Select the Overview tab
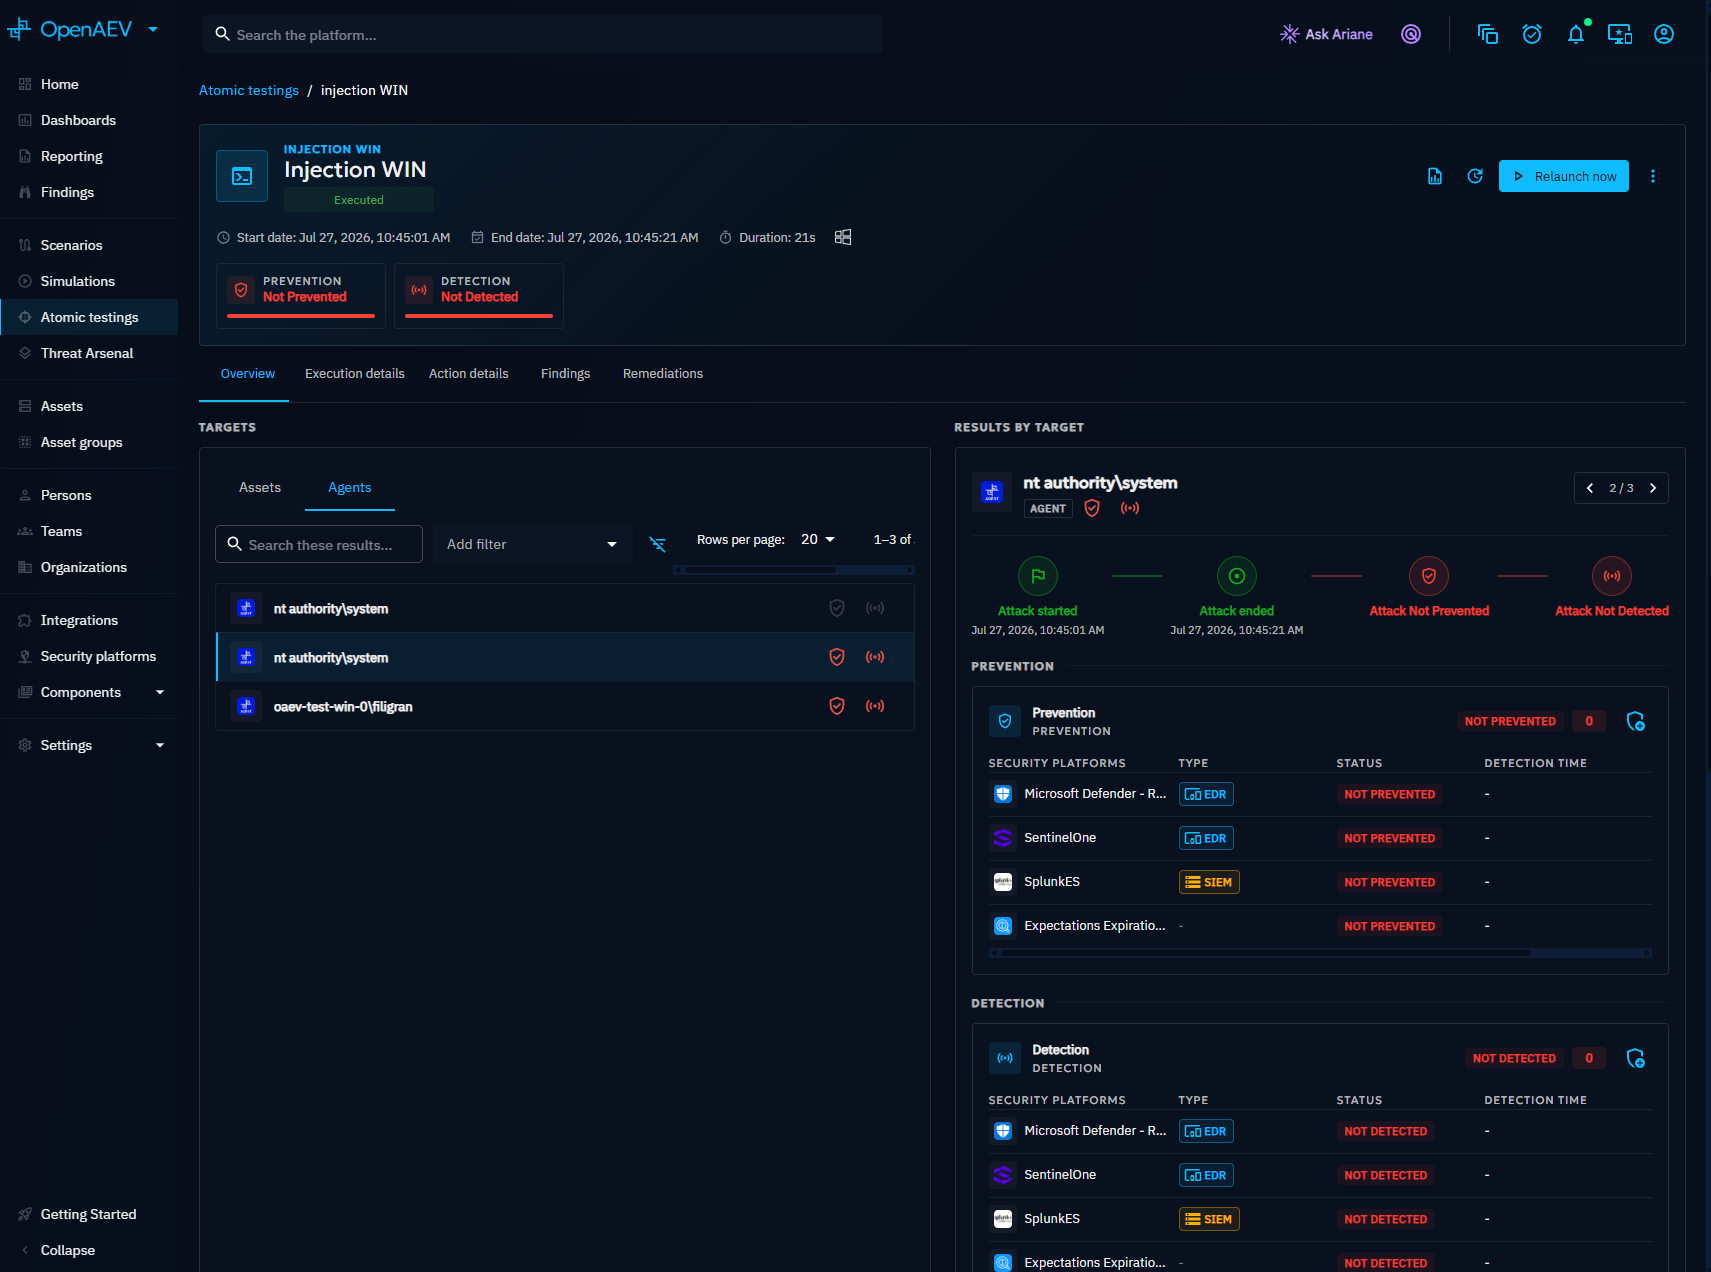 (248, 373)
